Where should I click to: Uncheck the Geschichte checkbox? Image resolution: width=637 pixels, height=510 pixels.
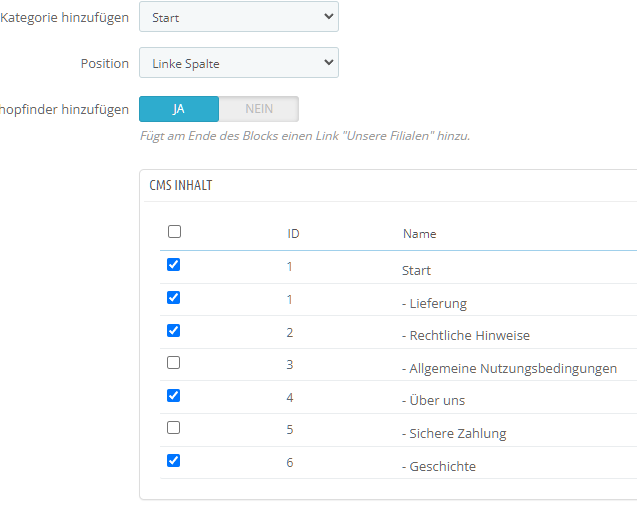[174, 460]
